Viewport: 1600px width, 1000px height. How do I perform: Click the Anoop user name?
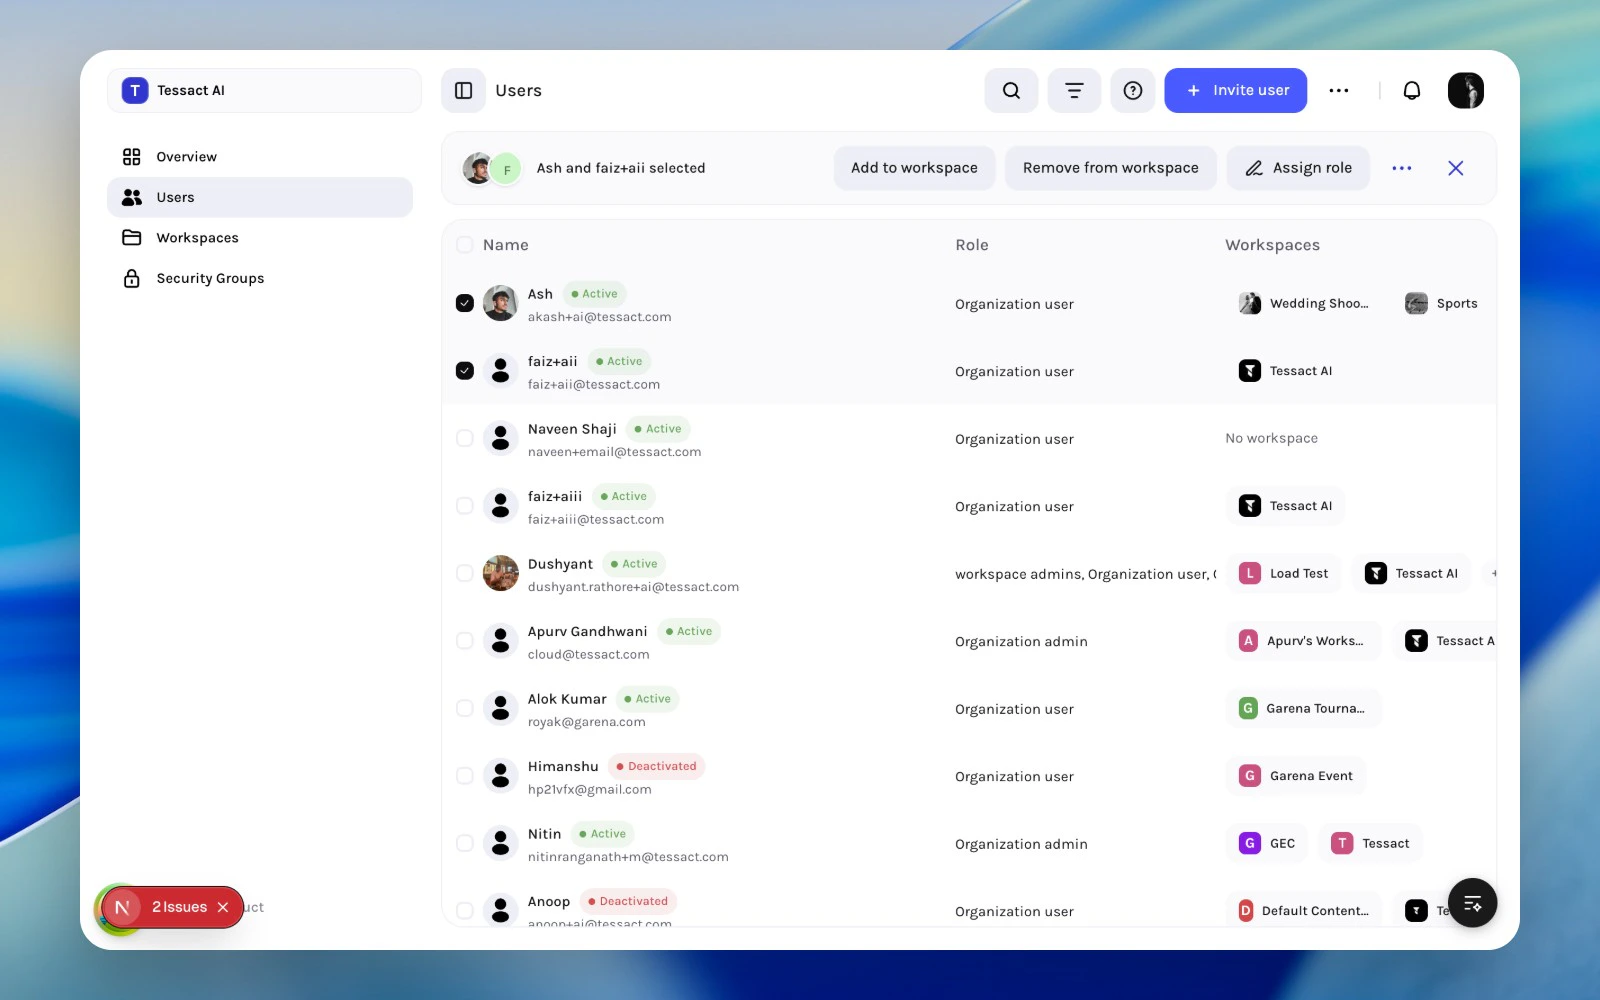549,902
